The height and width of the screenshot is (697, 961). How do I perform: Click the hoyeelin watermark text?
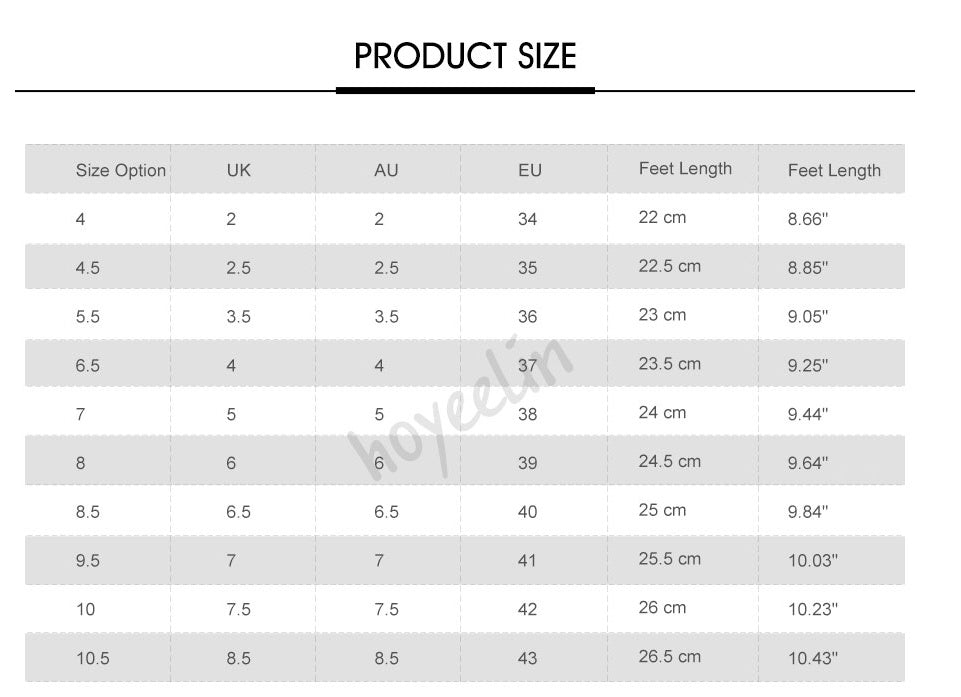click(x=460, y=408)
